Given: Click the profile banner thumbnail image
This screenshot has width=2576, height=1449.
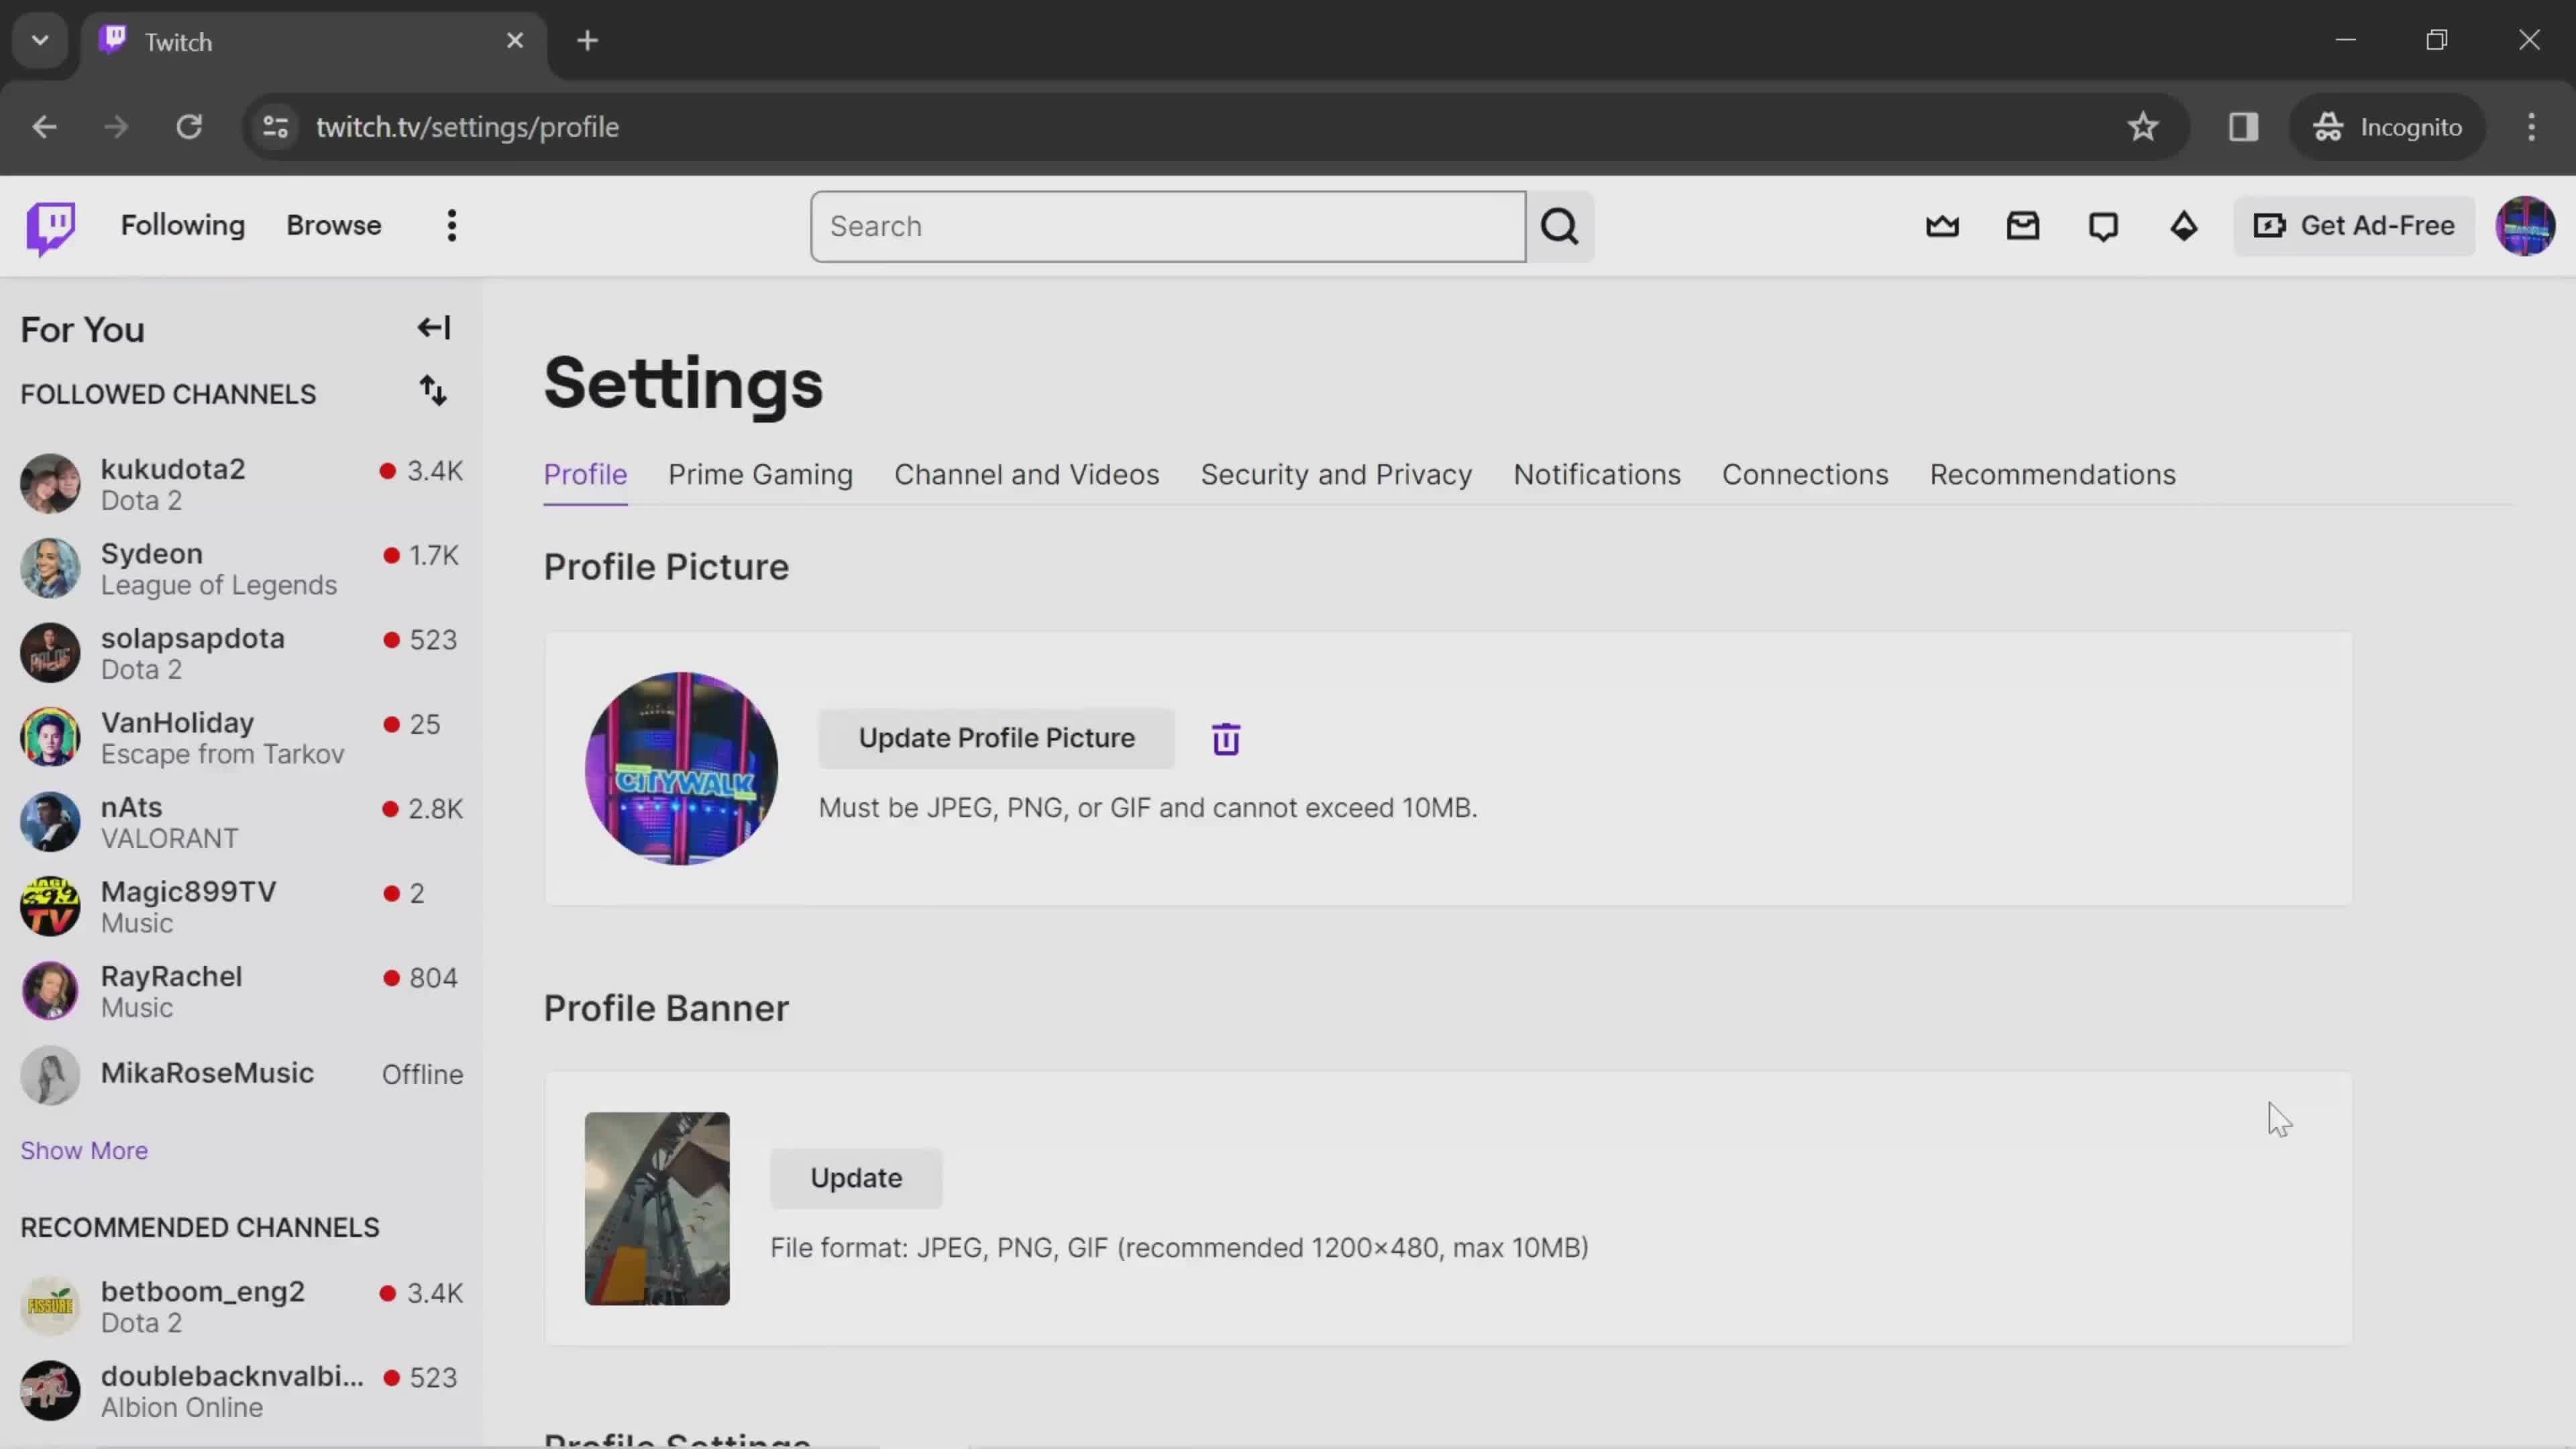Looking at the screenshot, I should click(657, 1208).
